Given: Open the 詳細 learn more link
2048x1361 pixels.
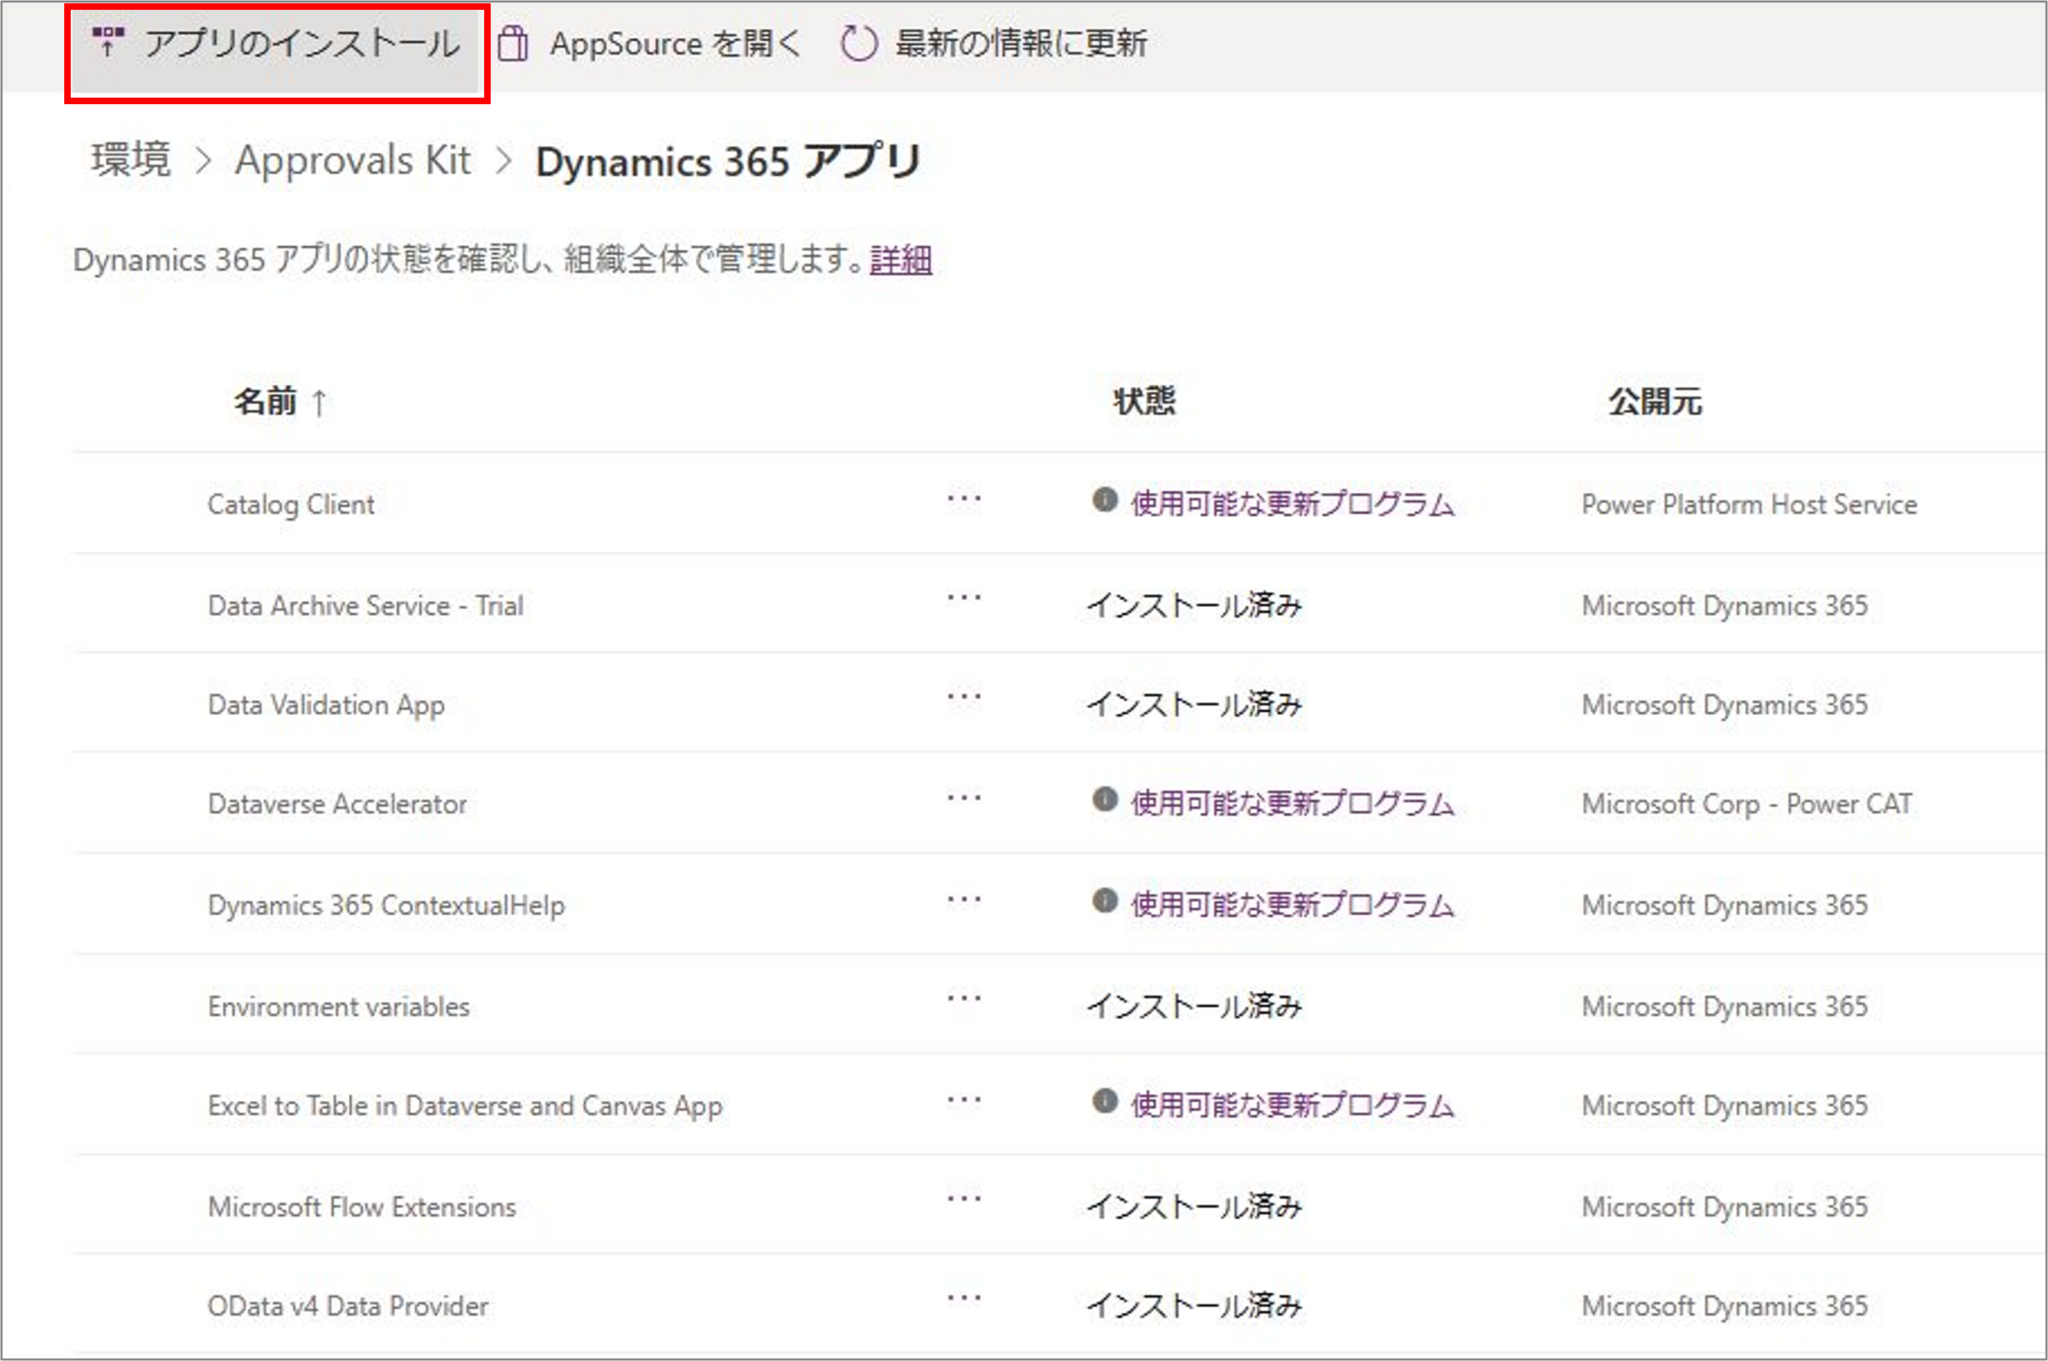Looking at the screenshot, I should coord(900,260).
